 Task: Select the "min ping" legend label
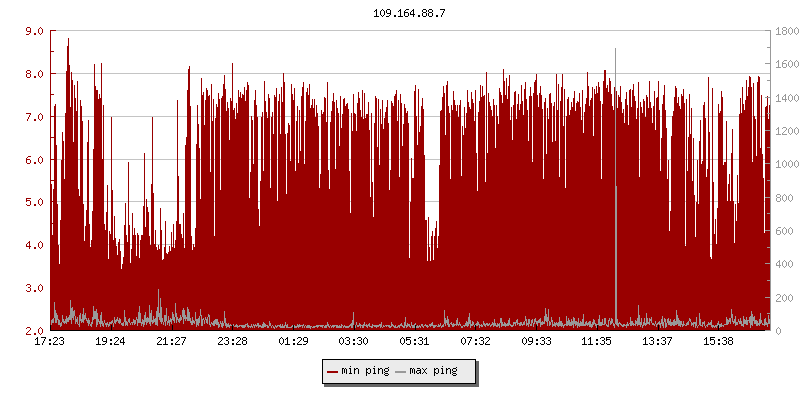point(364,371)
